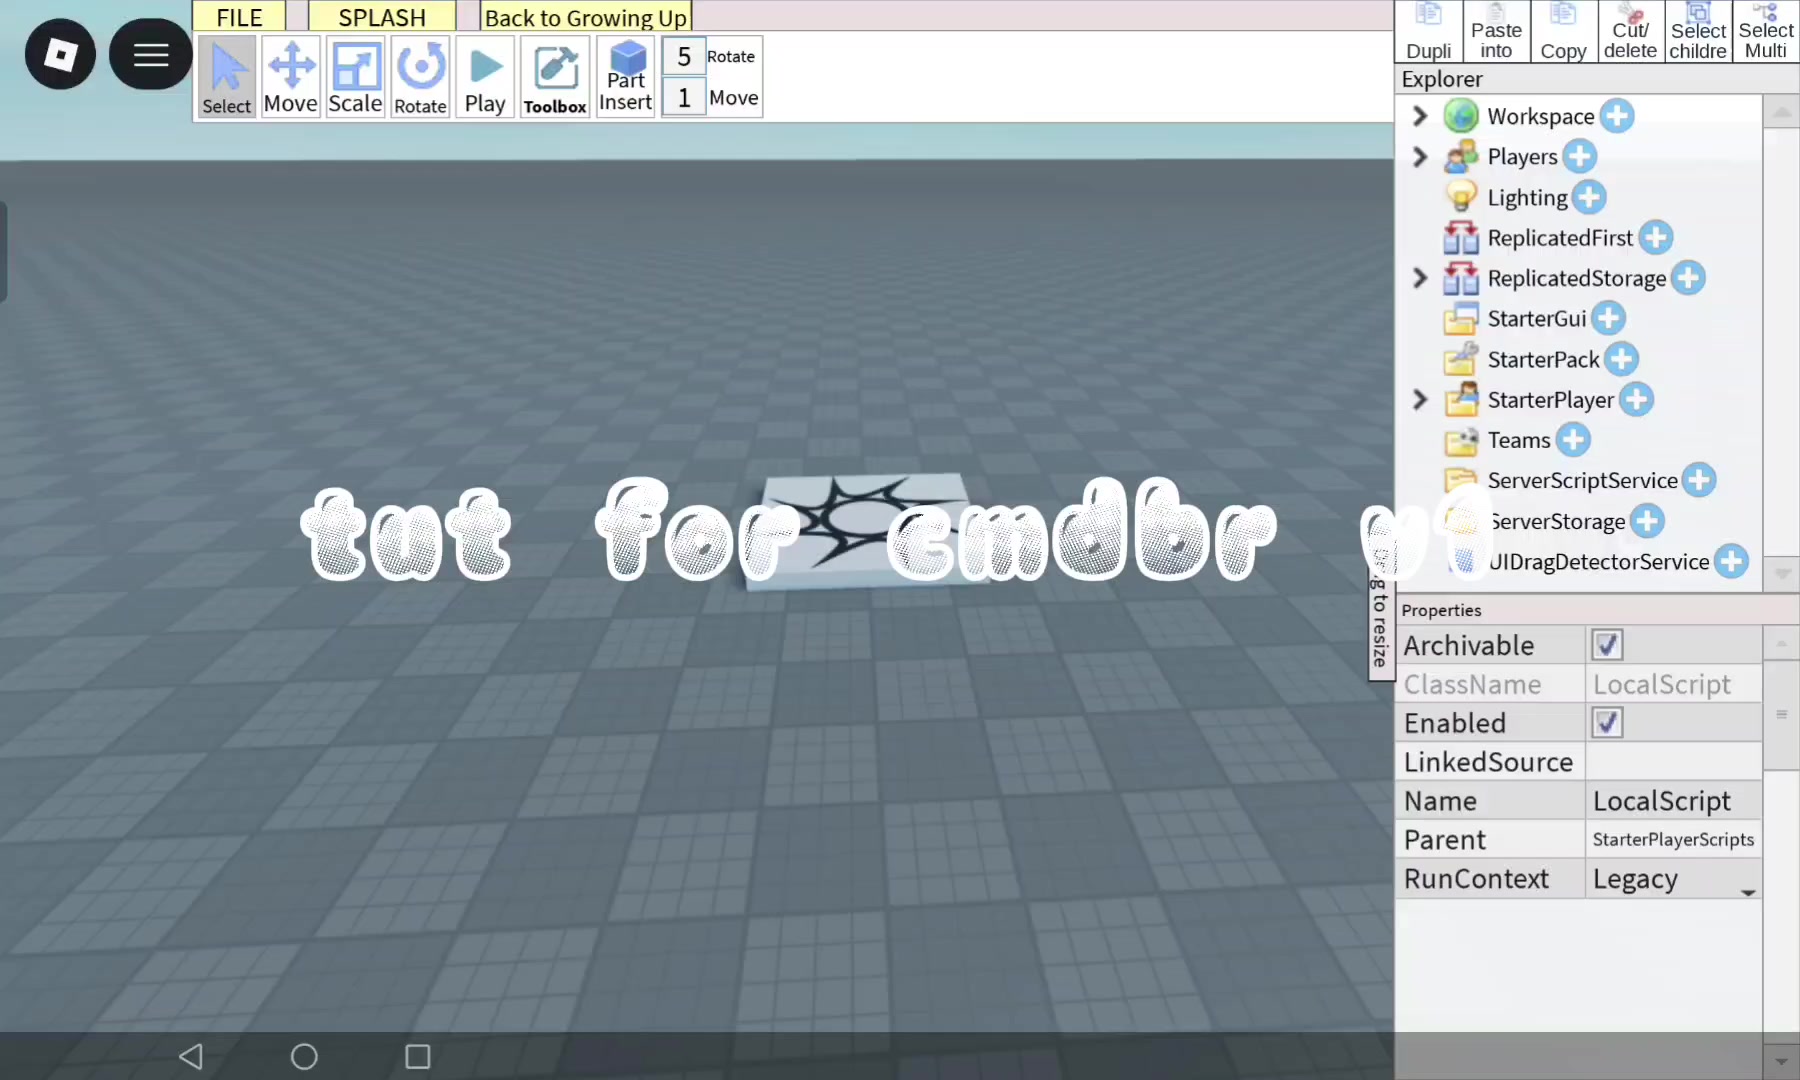Add object to Teams with plus
The height and width of the screenshot is (1080, 1800).
point(1573,439)
